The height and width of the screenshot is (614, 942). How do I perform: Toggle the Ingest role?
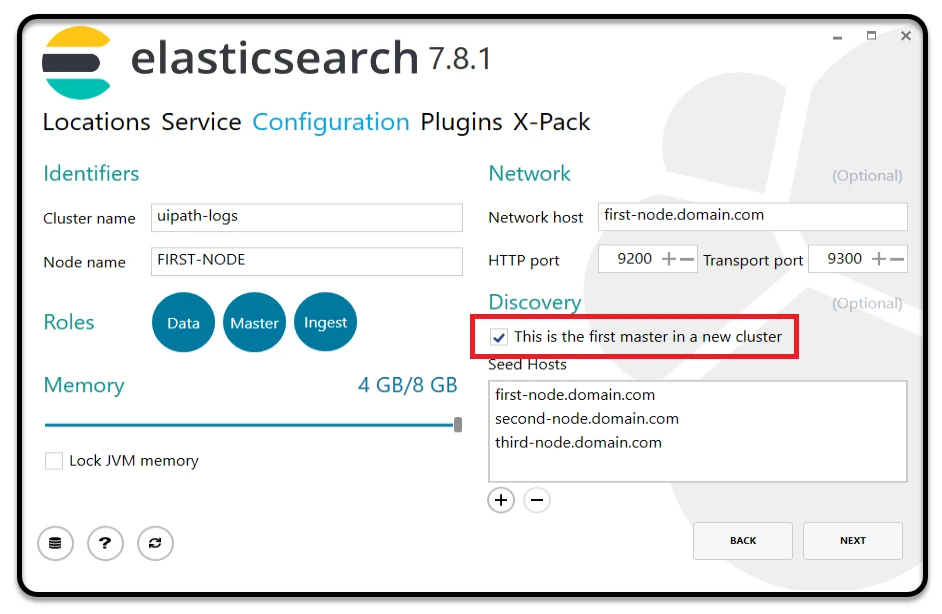coord(326,323)
